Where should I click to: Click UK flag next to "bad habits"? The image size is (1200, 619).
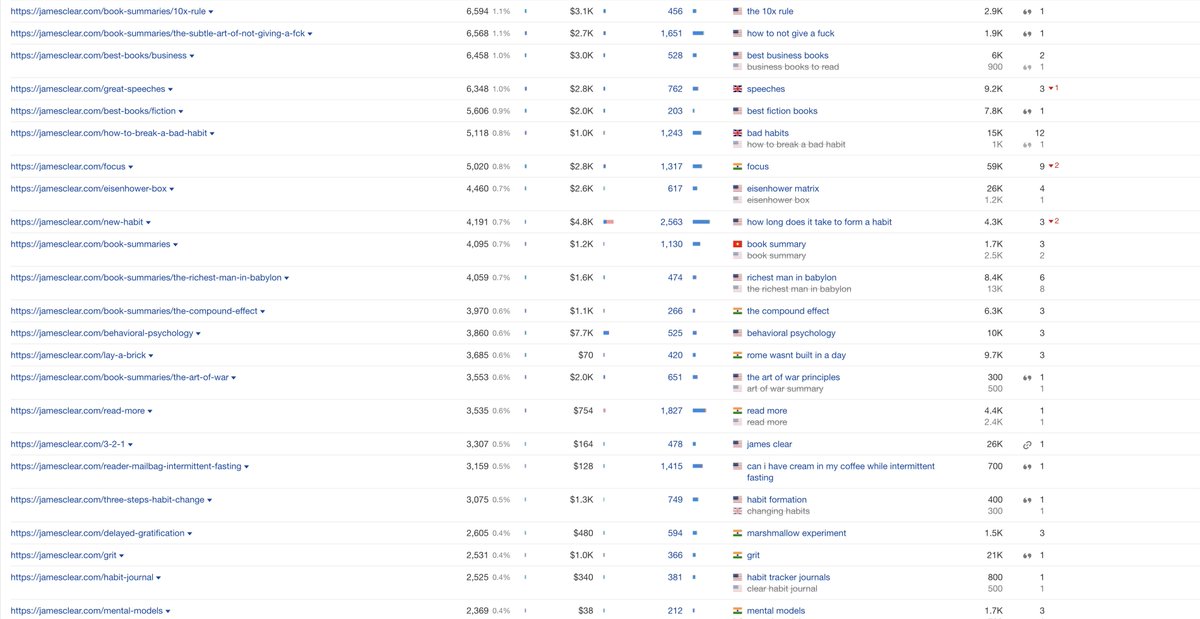[737, 133]
